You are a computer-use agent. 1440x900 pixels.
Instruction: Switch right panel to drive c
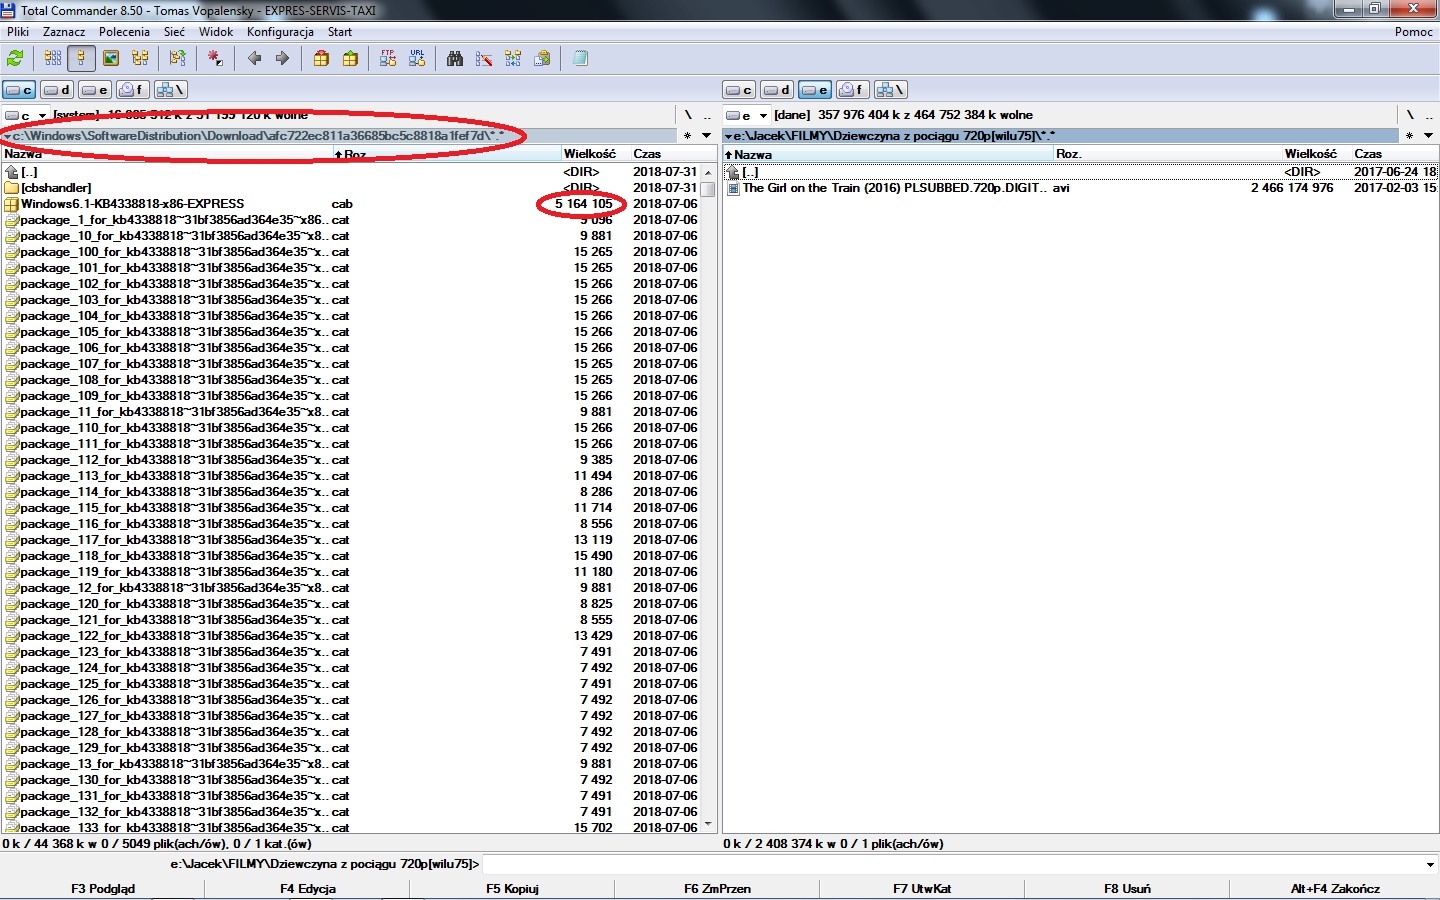[740, 90]
